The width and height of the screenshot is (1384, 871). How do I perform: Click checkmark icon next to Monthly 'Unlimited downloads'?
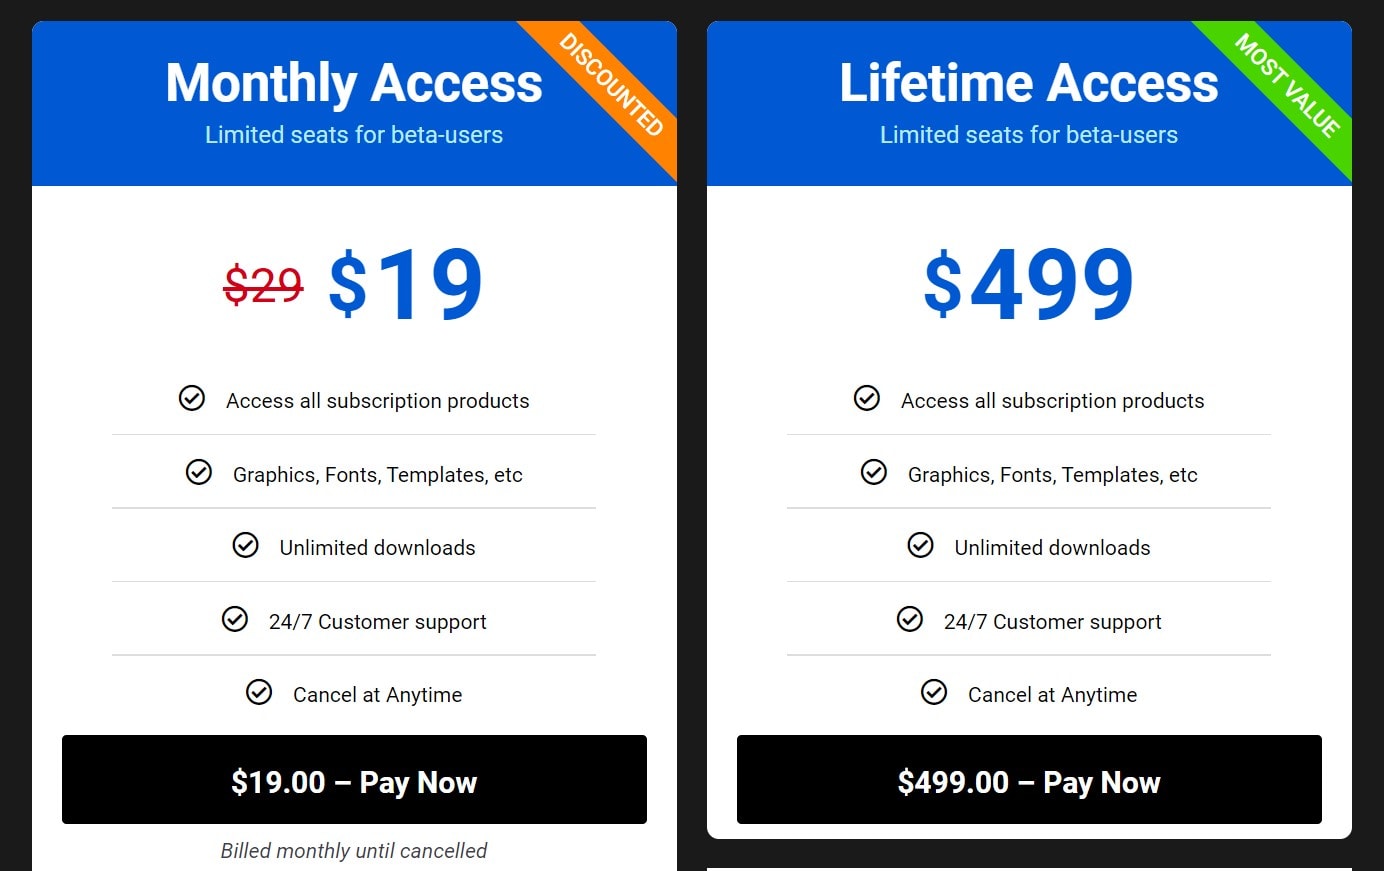pyautogui.click(x=245, y=545)
